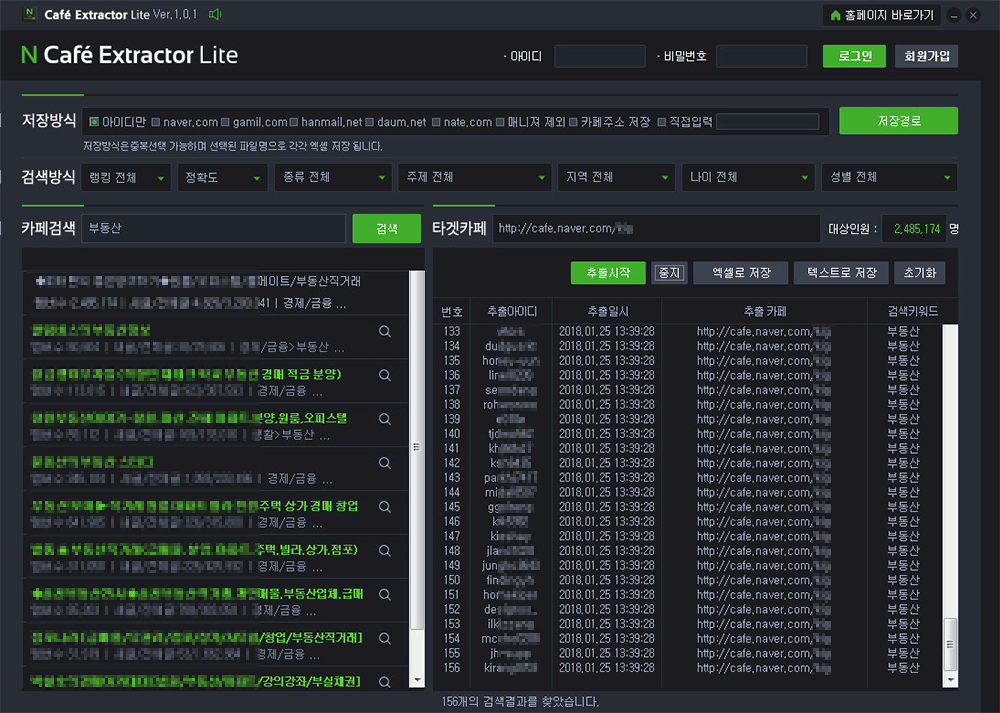Select result row number 133

[x=689, y=332]
